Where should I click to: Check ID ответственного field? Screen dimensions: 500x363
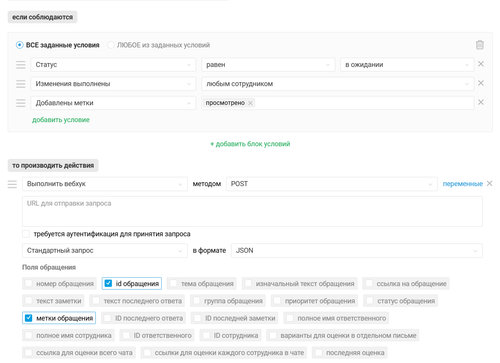click(x=126, y=335)
